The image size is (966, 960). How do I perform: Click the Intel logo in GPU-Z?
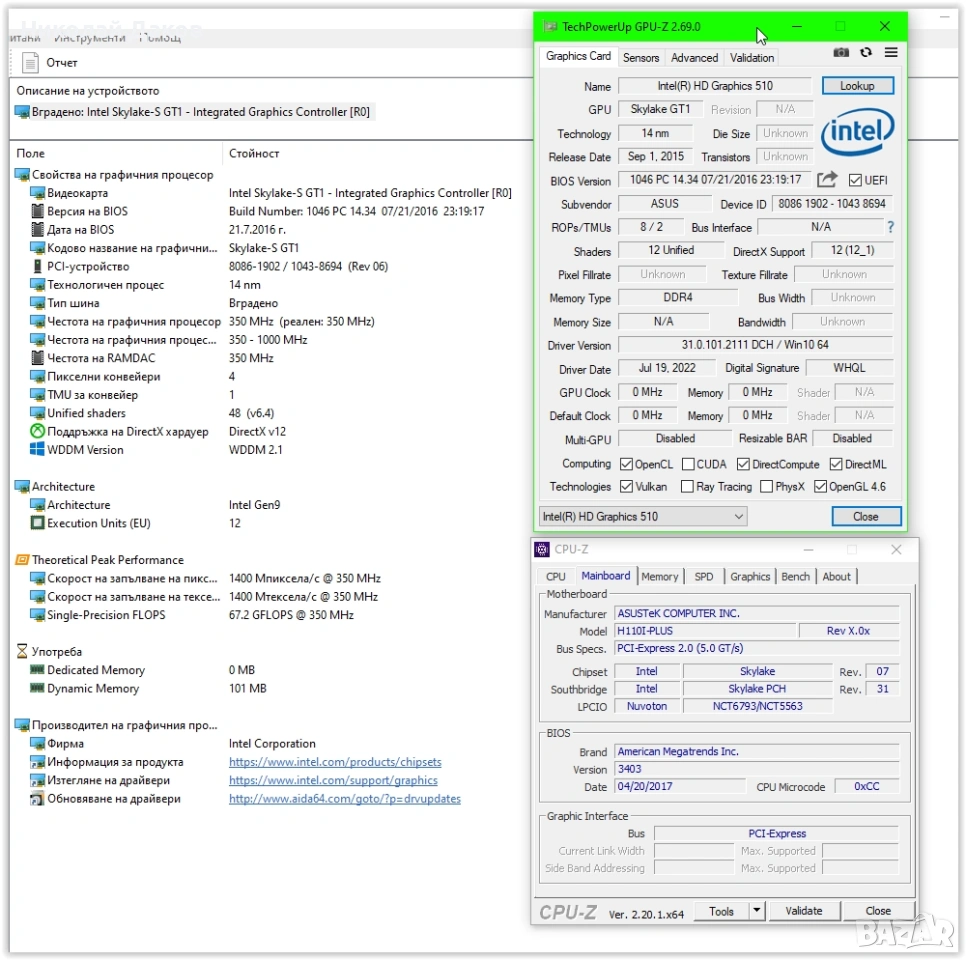858,131
